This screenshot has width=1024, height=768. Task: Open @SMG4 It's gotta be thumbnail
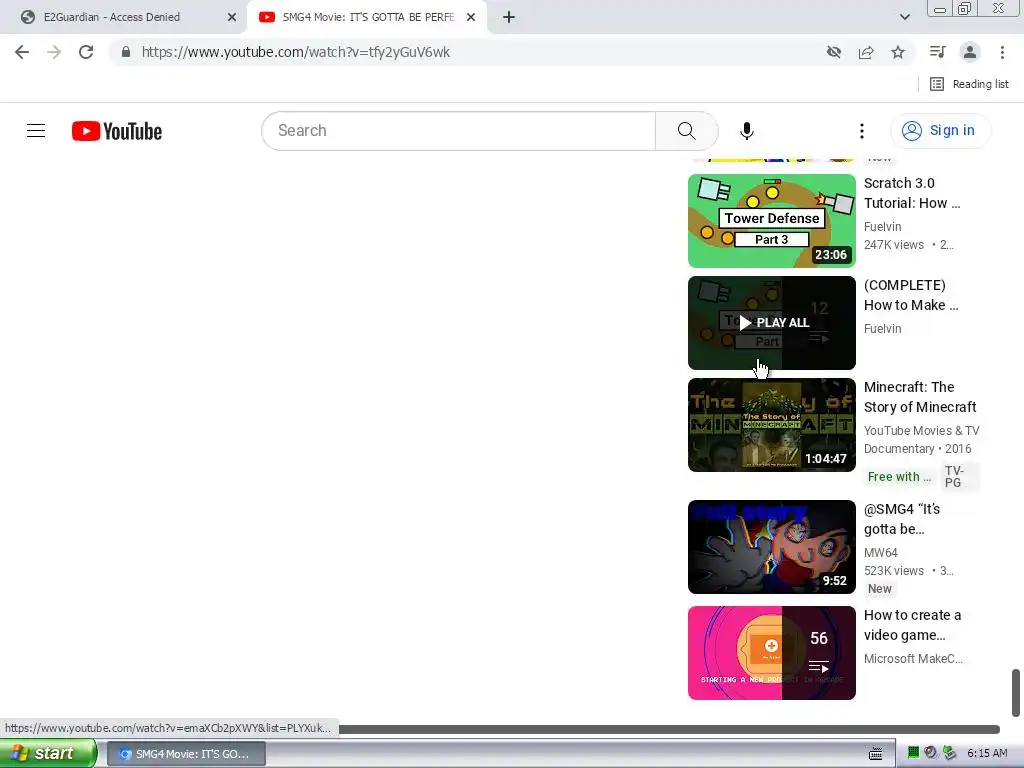[771, 547]
